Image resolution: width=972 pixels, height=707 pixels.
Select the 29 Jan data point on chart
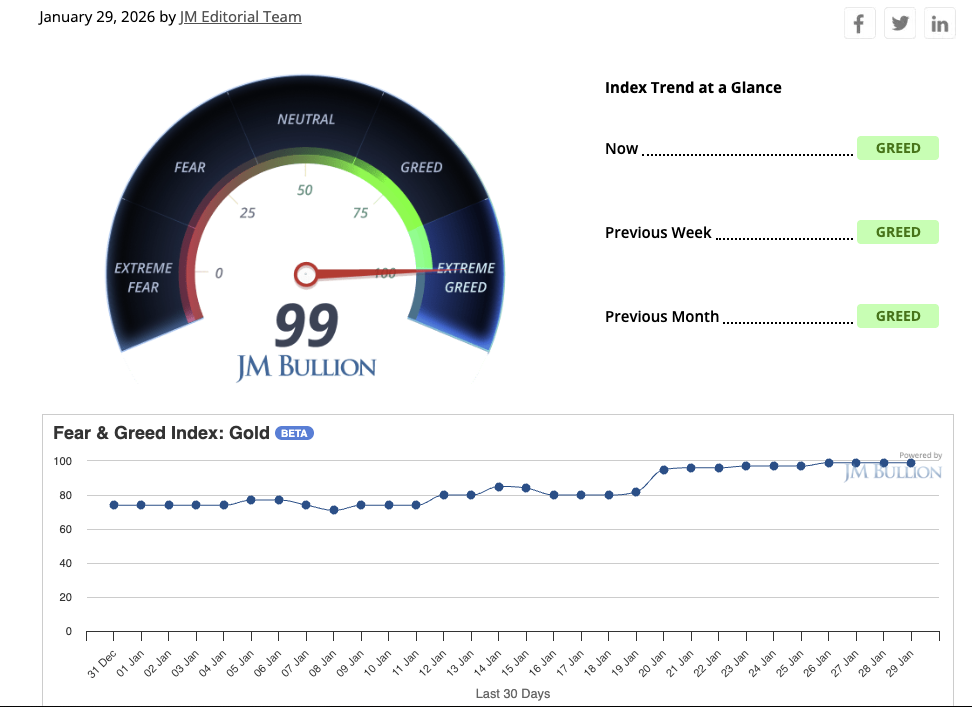(911, 463)
